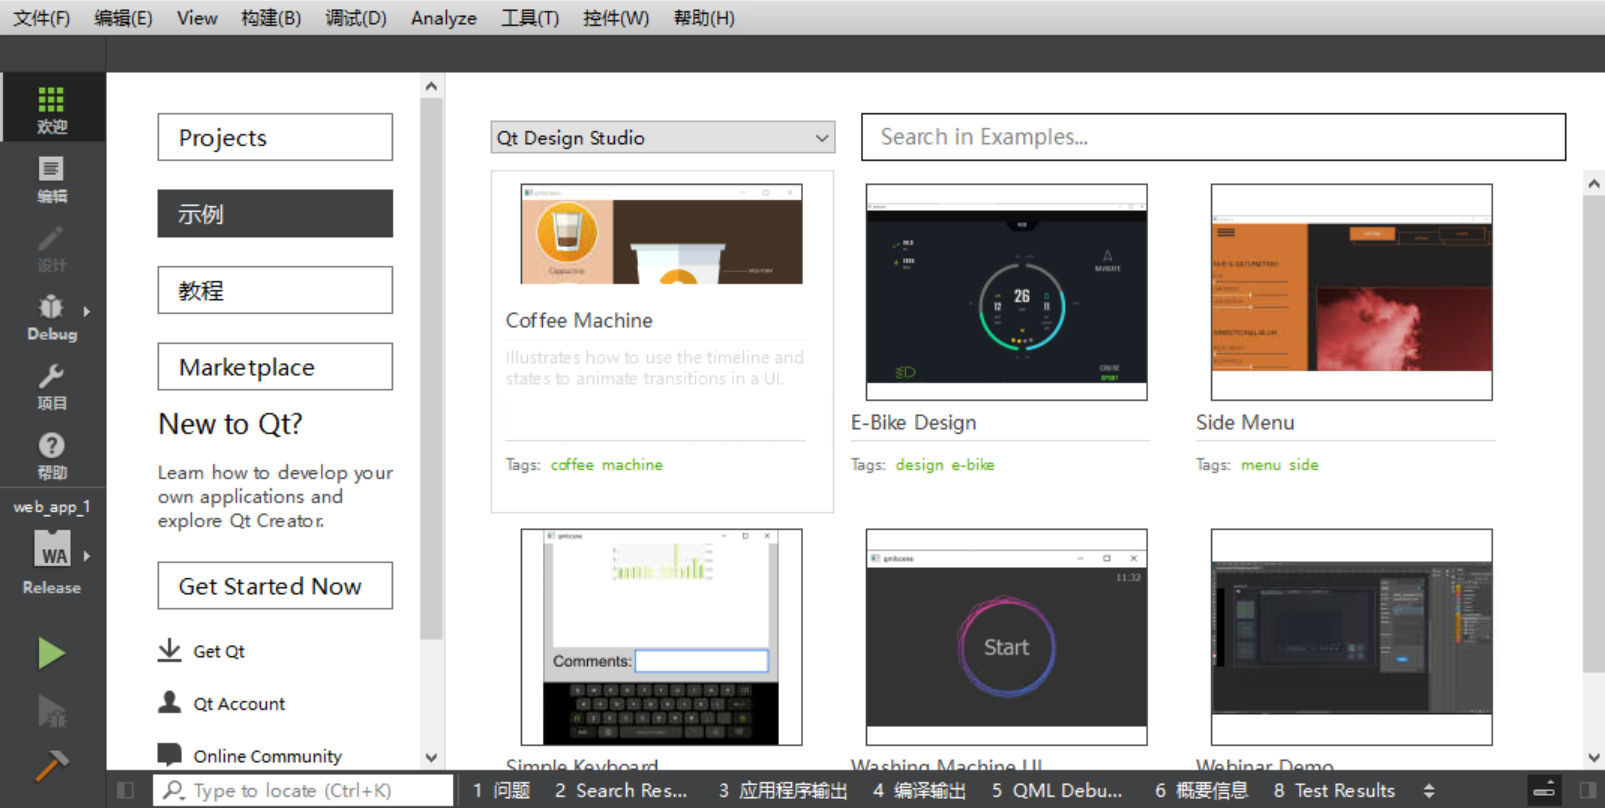Open the 5 QML Debugger output pane
The height and width of the screenshot is (808, 1605).
(x=1057, y=790)
